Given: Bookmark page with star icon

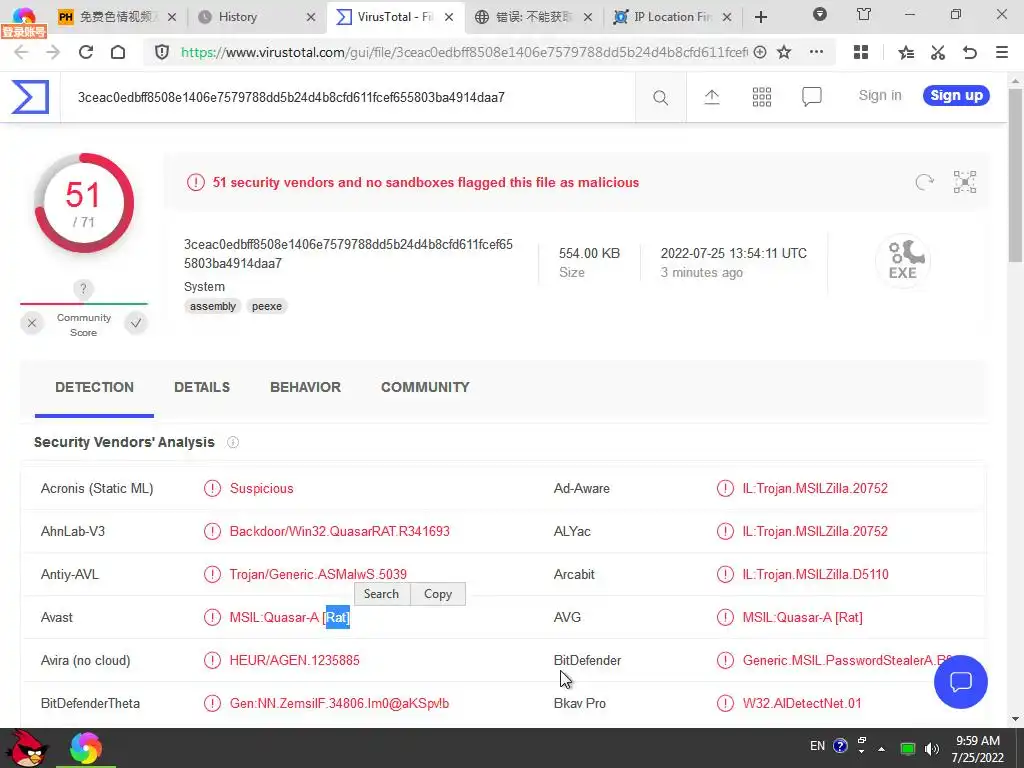Looking at the screenshot, I should 784,52.
